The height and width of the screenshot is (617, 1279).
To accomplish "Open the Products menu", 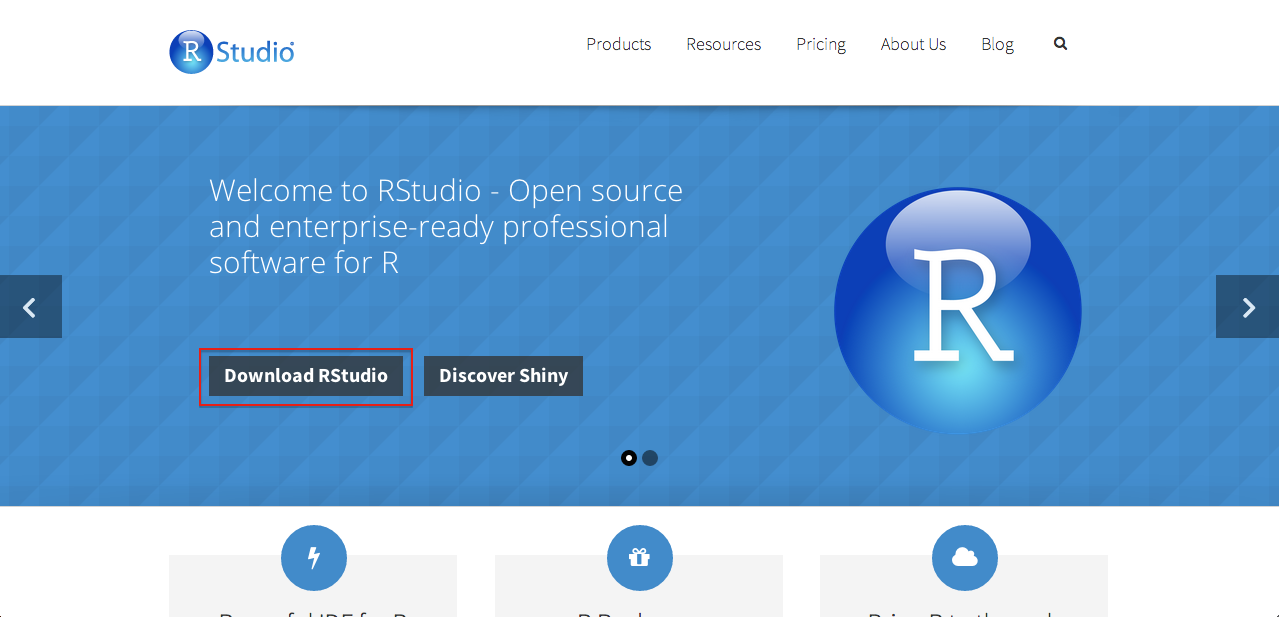I will [619, 44].
